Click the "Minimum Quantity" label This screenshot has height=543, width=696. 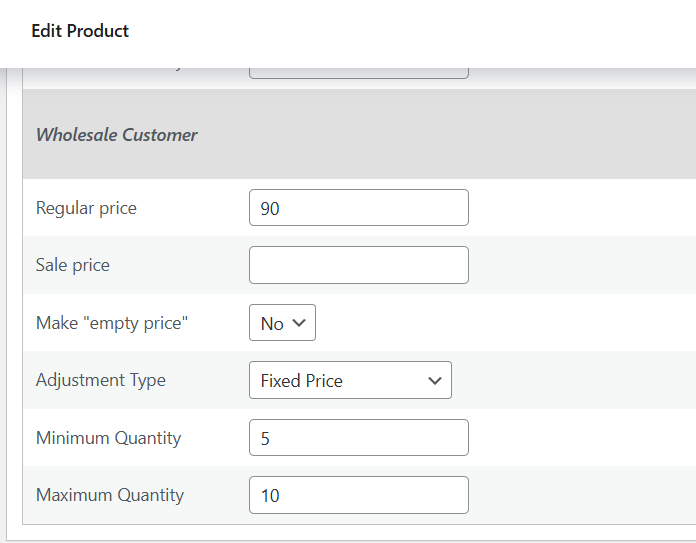pyautogui.click(x=108, y=438)
